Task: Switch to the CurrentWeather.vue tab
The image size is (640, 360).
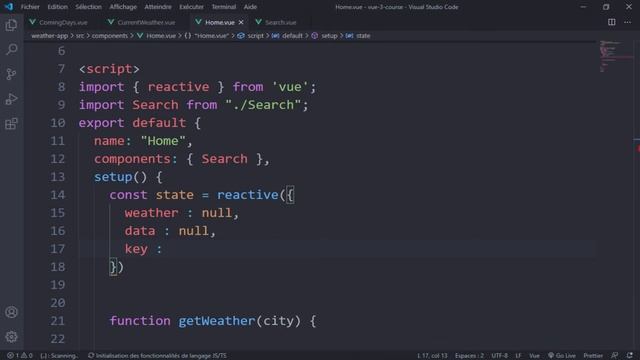Action: 142,22
